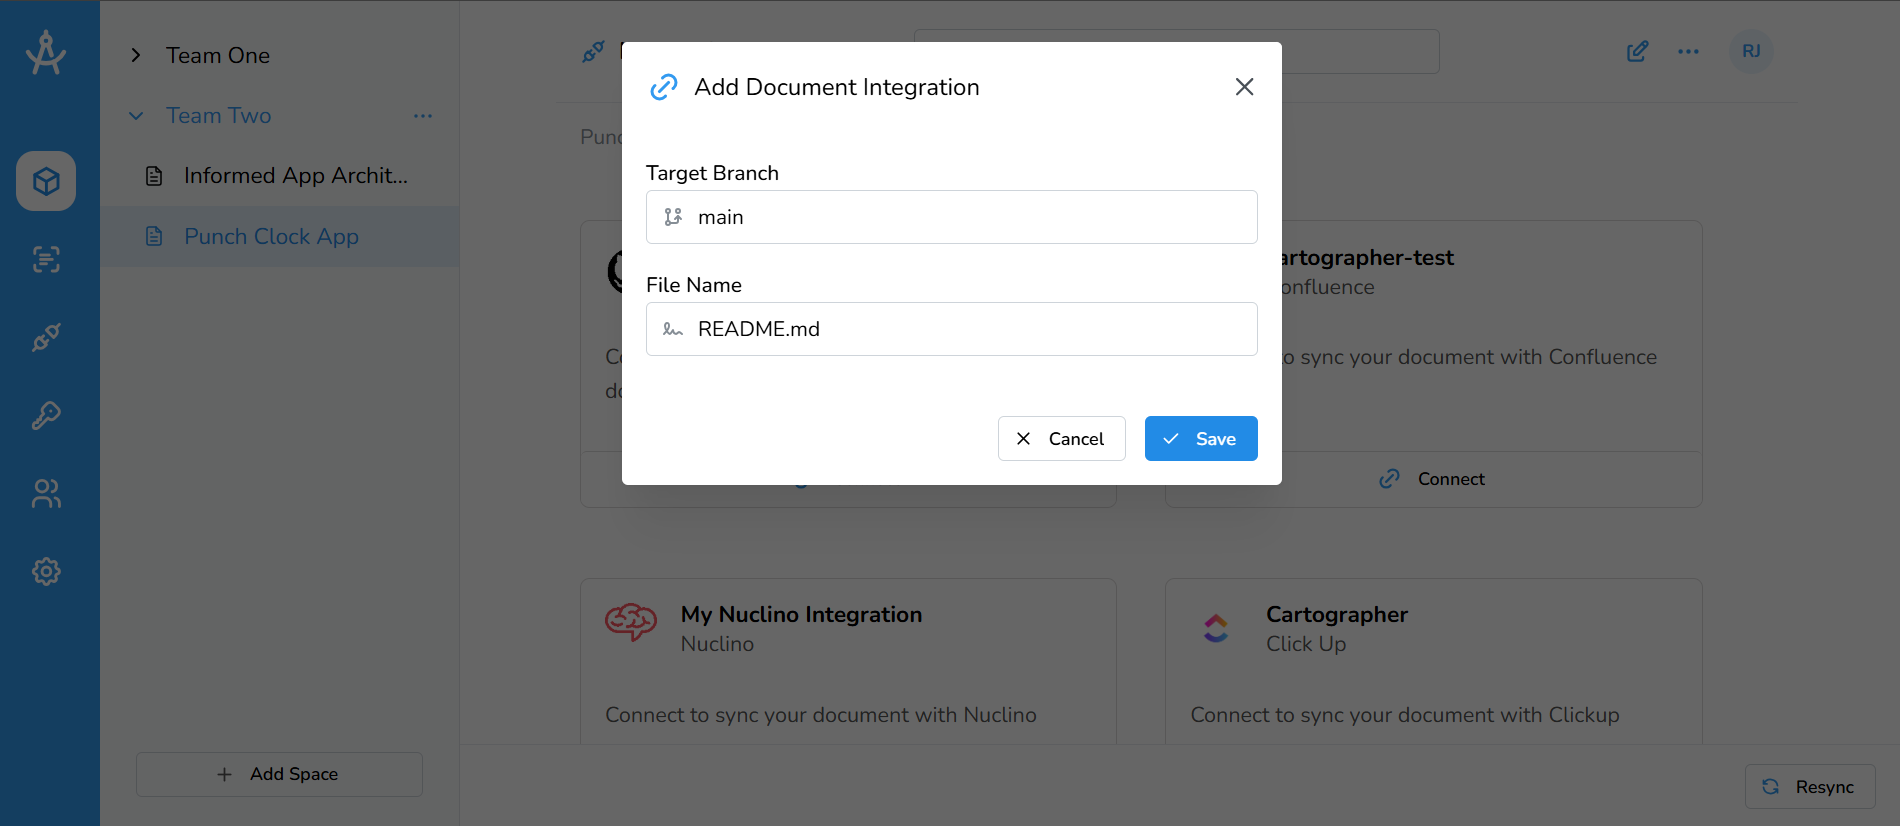The width and height of the screenshot is (1900, 826).
Task: Open Punch Clock App document
Action: tap(271, 237)
